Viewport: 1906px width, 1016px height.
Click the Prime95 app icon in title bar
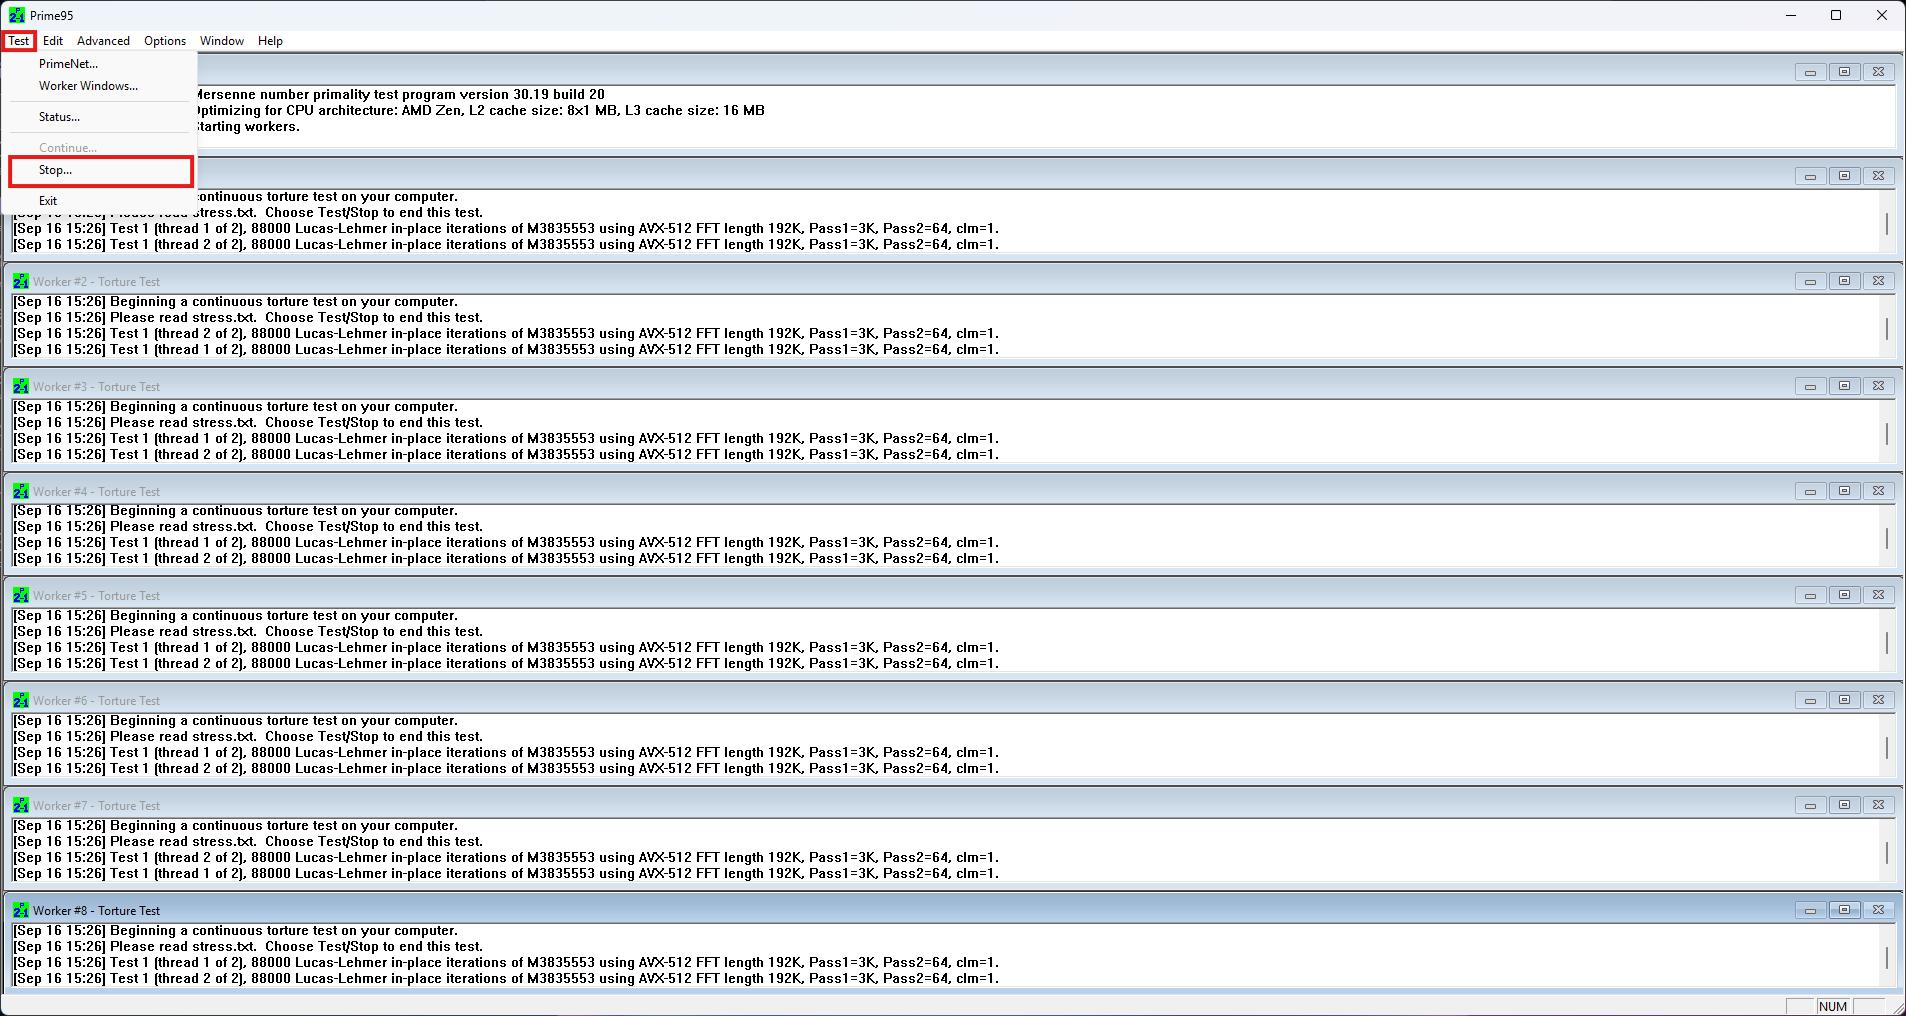point(17,15)
